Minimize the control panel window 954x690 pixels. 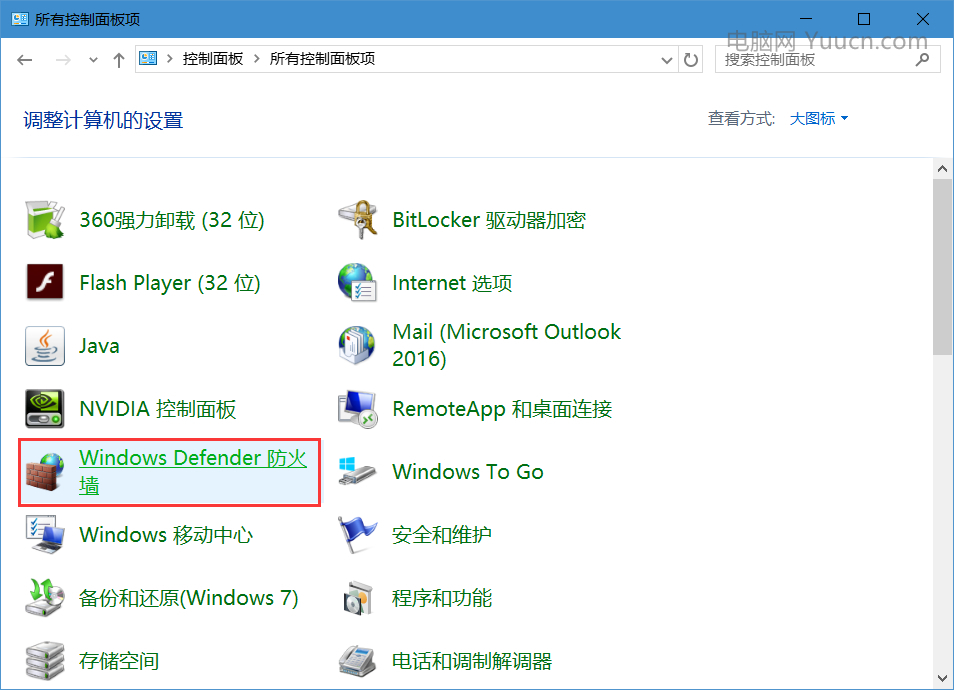click(x=806, y=19)
